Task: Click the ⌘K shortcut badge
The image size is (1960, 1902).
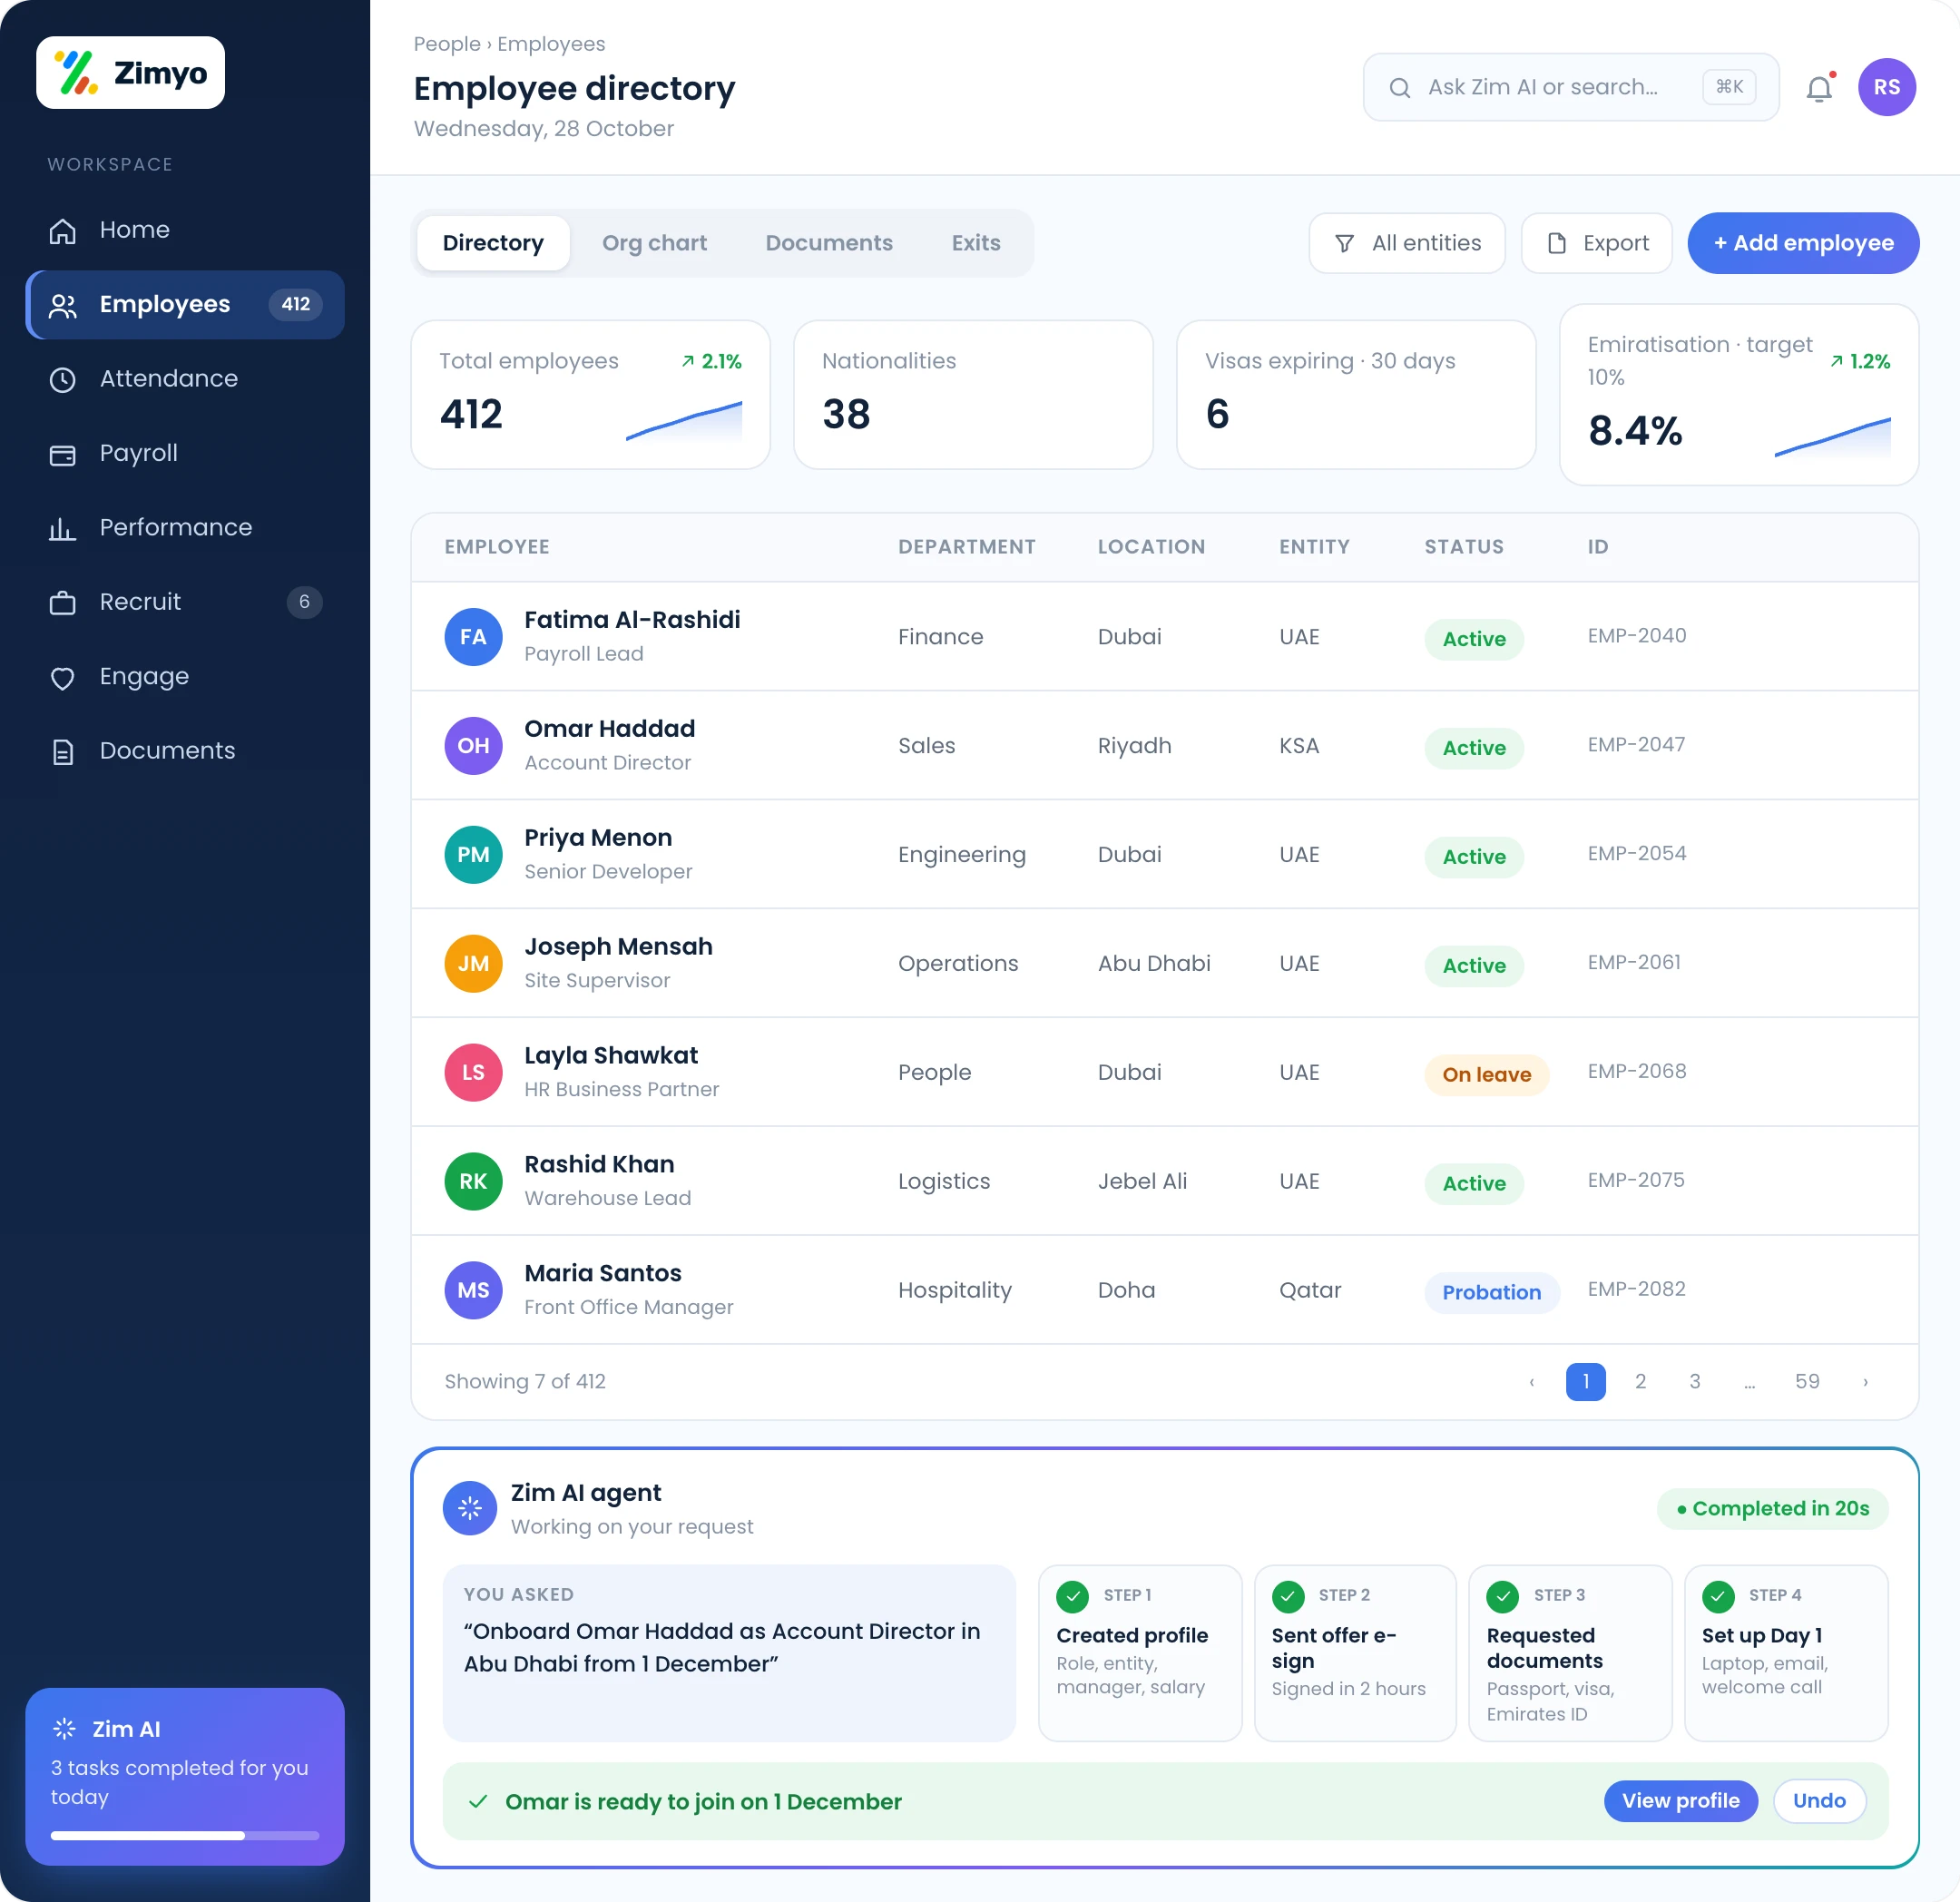Action: coord(1729,87)
